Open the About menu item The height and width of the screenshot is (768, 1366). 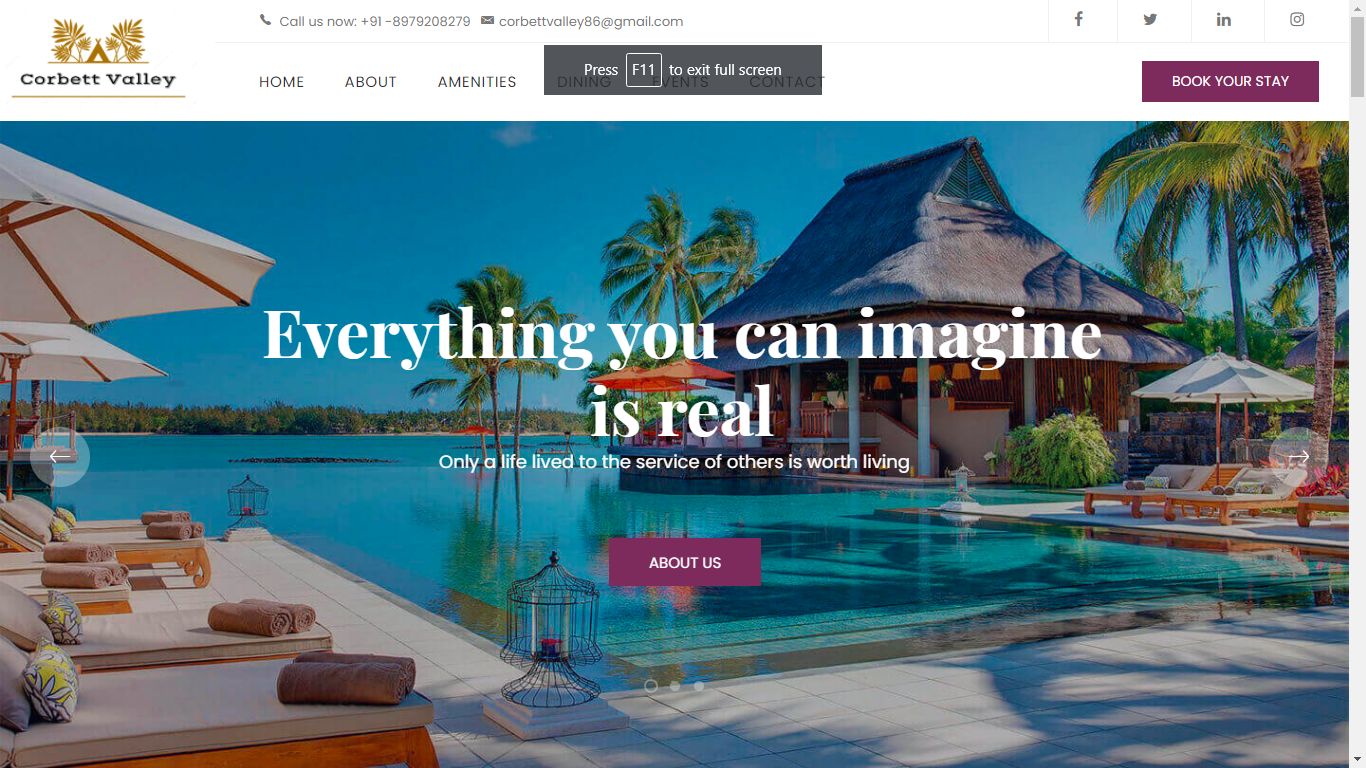pos(371,82)
